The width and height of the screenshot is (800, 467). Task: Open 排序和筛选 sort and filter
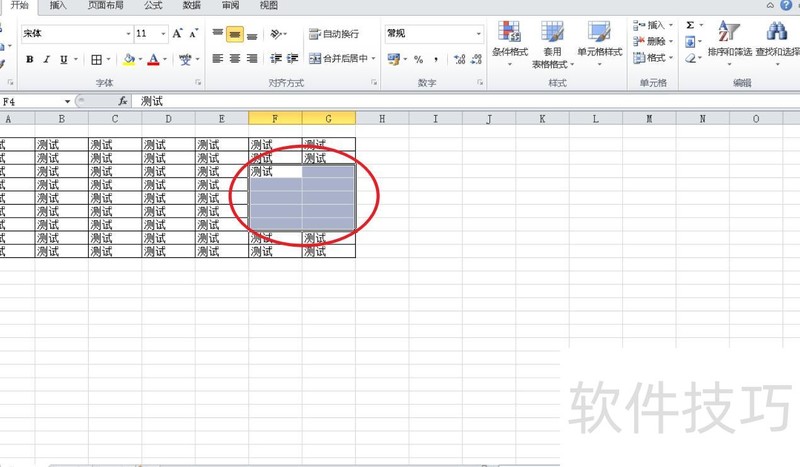pyautogui.click(x=730, y=44)
